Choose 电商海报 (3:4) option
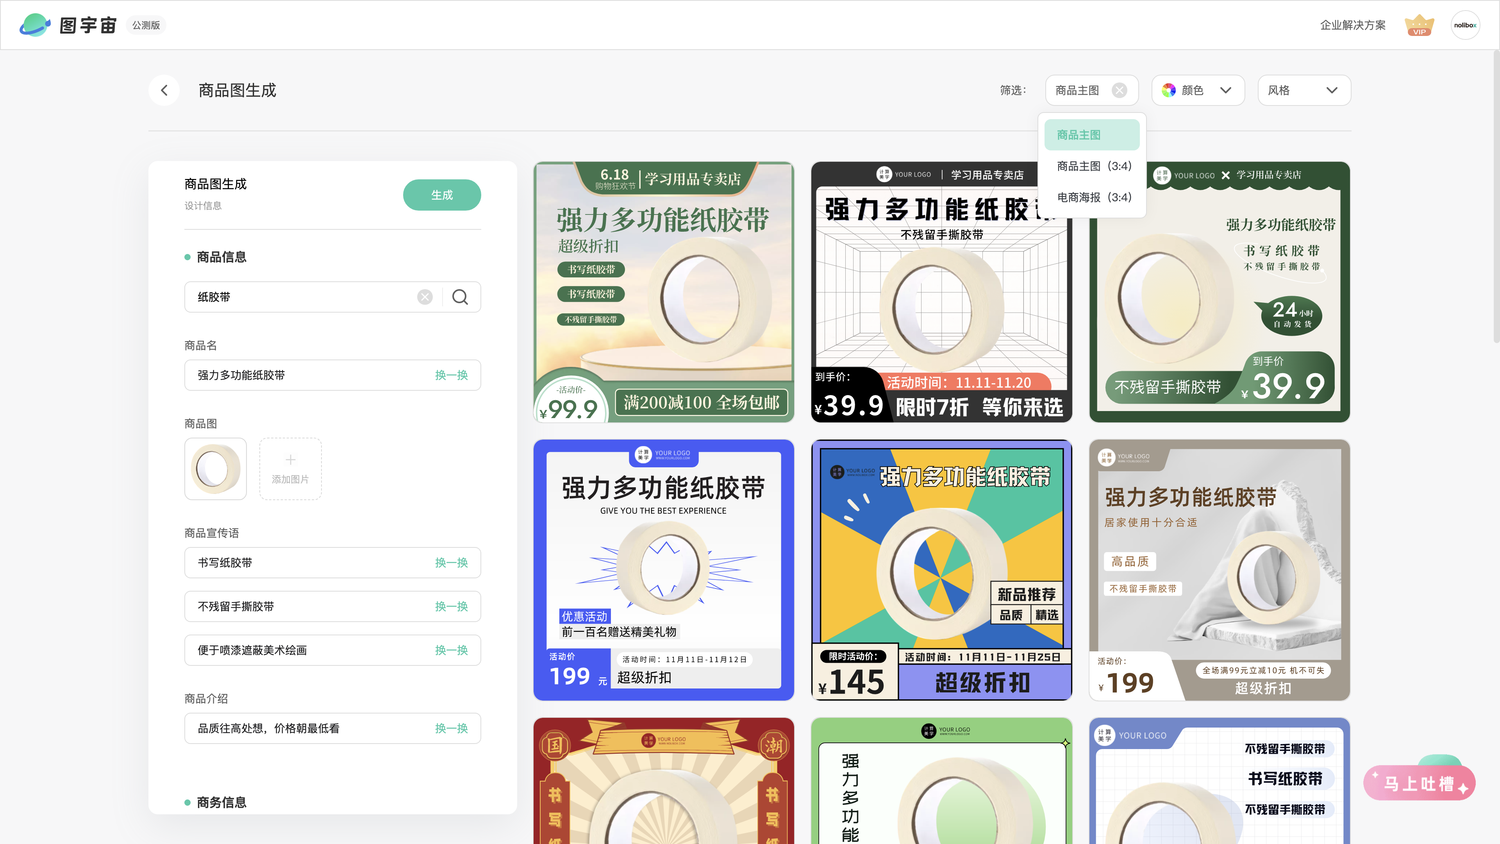1500x844 pixels. coord(1092,197)
